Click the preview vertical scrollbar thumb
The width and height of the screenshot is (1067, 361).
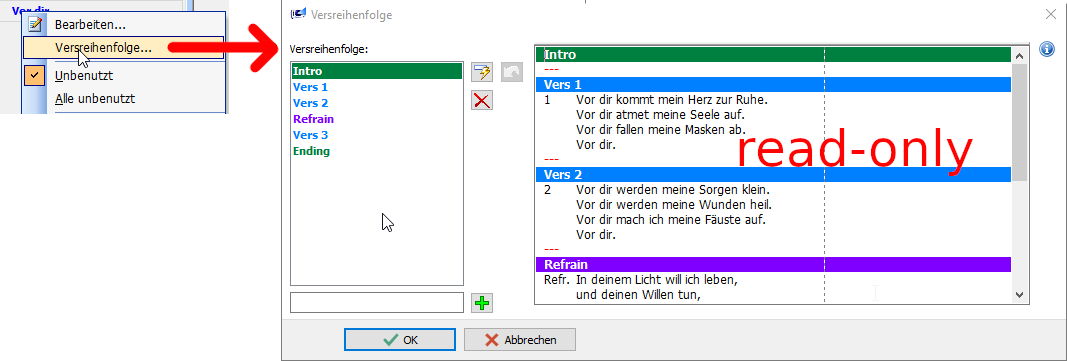click(x=1019, y=122)
